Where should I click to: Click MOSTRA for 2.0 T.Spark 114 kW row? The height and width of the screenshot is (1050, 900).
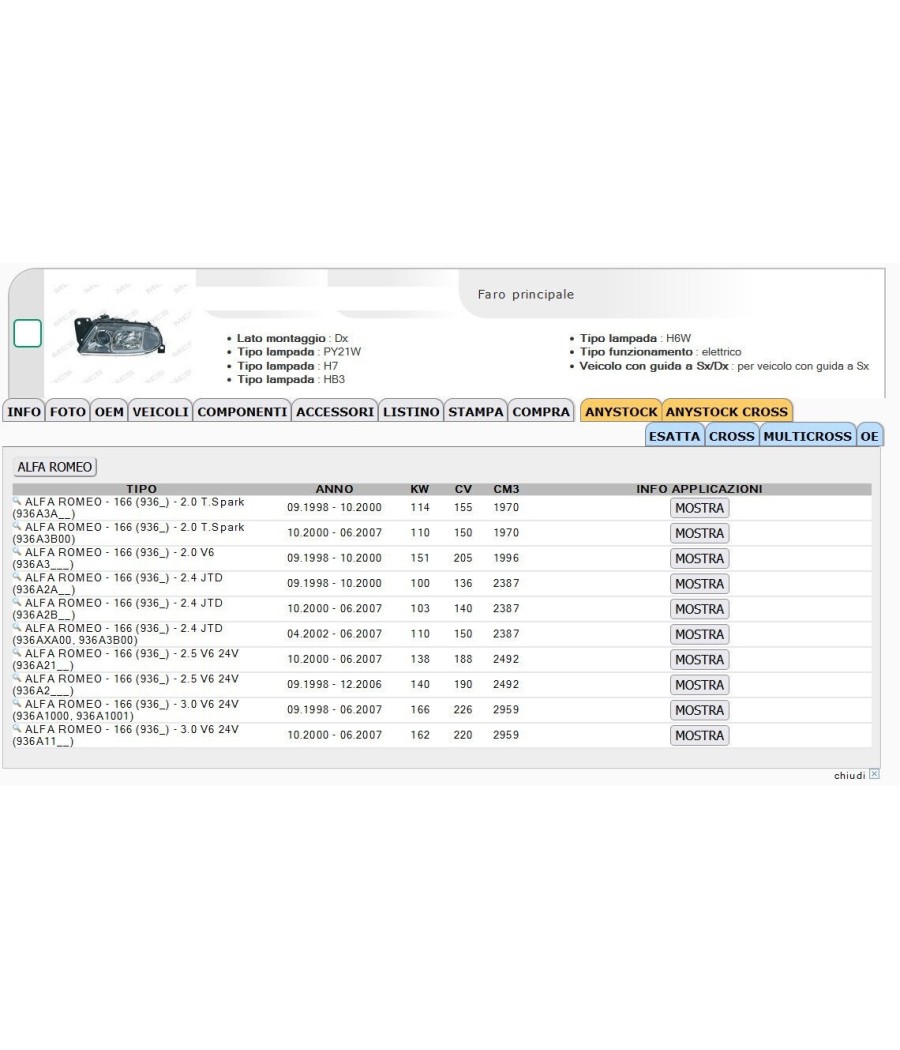click(699, 508)
